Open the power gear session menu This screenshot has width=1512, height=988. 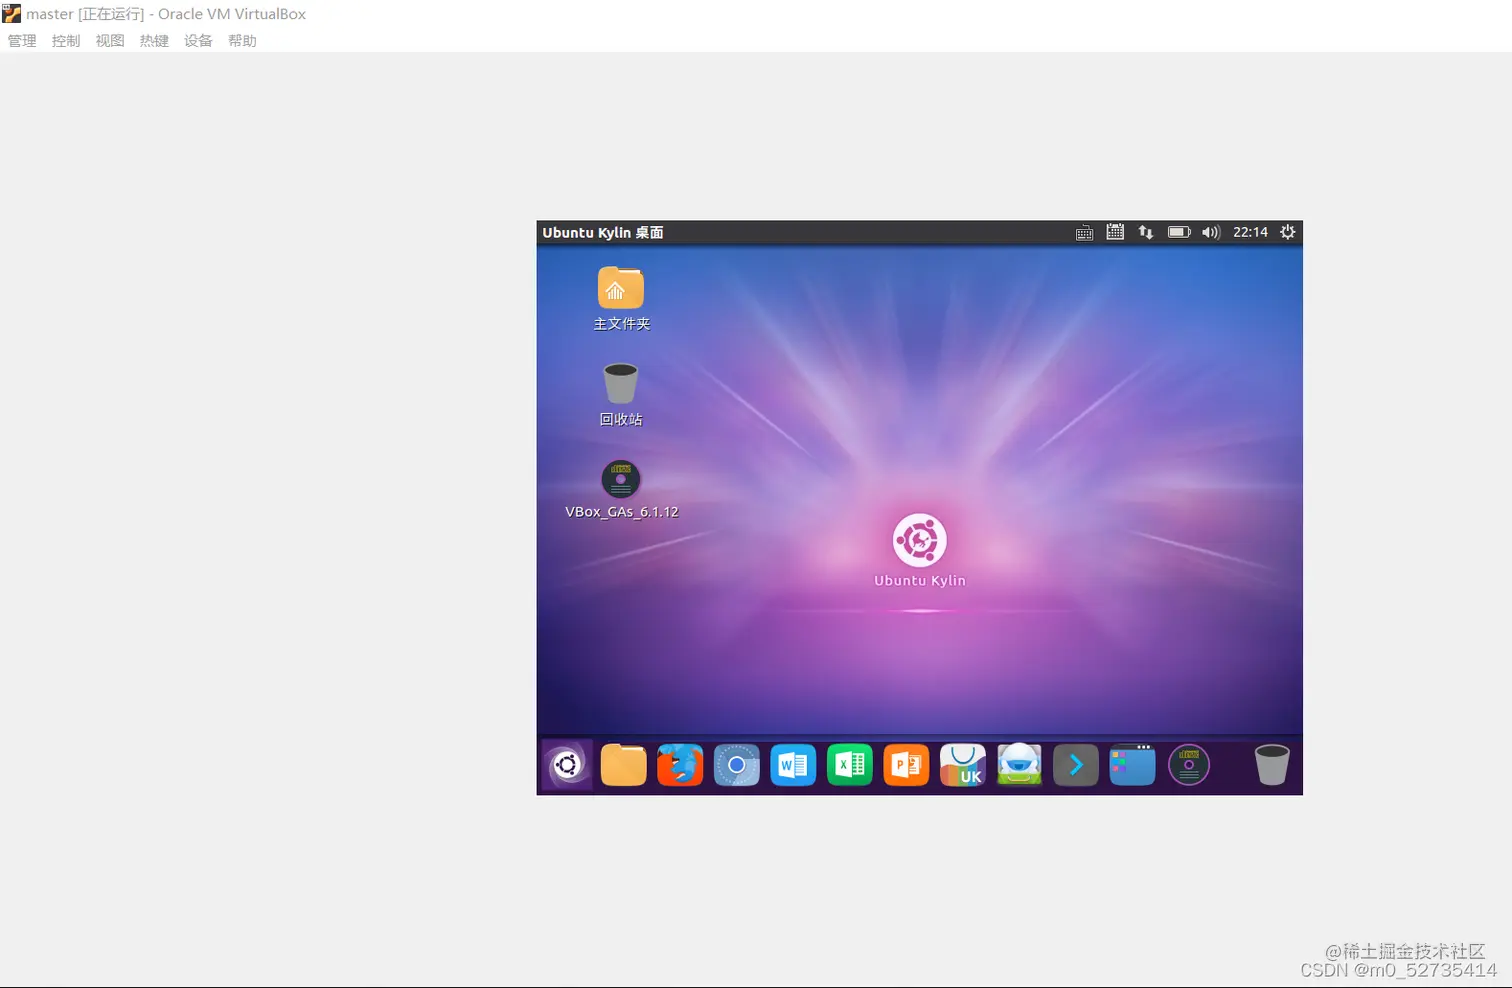(x=1288, y=232)
